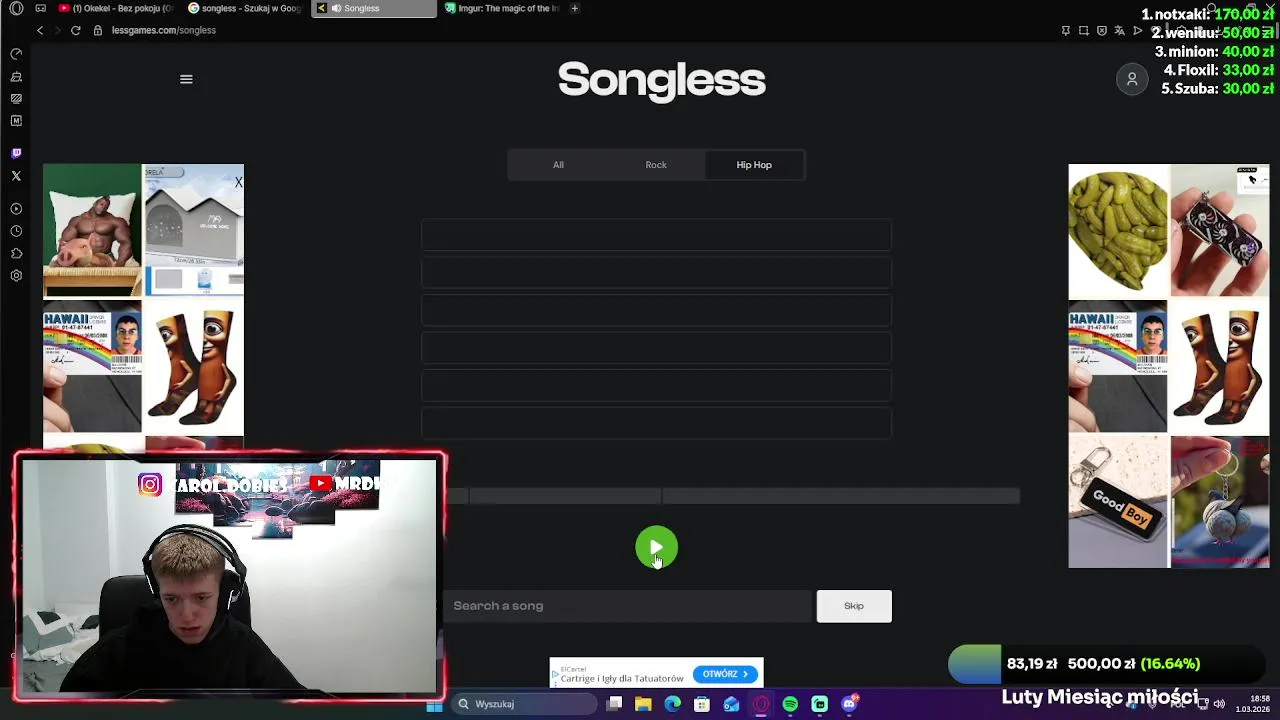Open settings gear in Opera sidebar
Image resolution: width=1280 pixels, height=720 pixels.
tap(16, 276)
